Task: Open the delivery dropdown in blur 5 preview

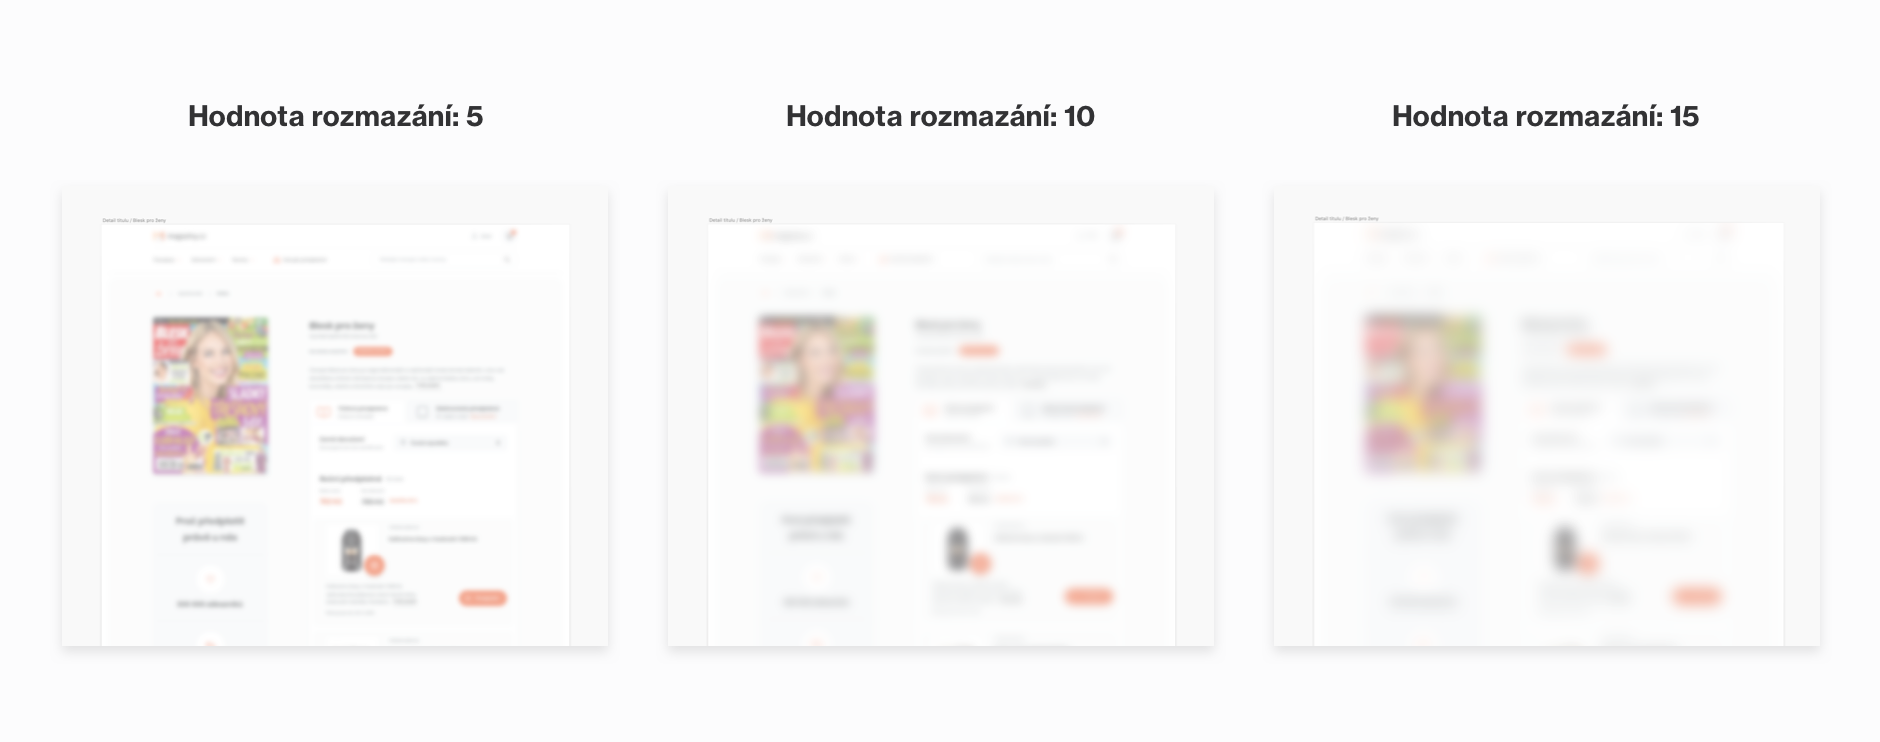Action: point(451,442)
